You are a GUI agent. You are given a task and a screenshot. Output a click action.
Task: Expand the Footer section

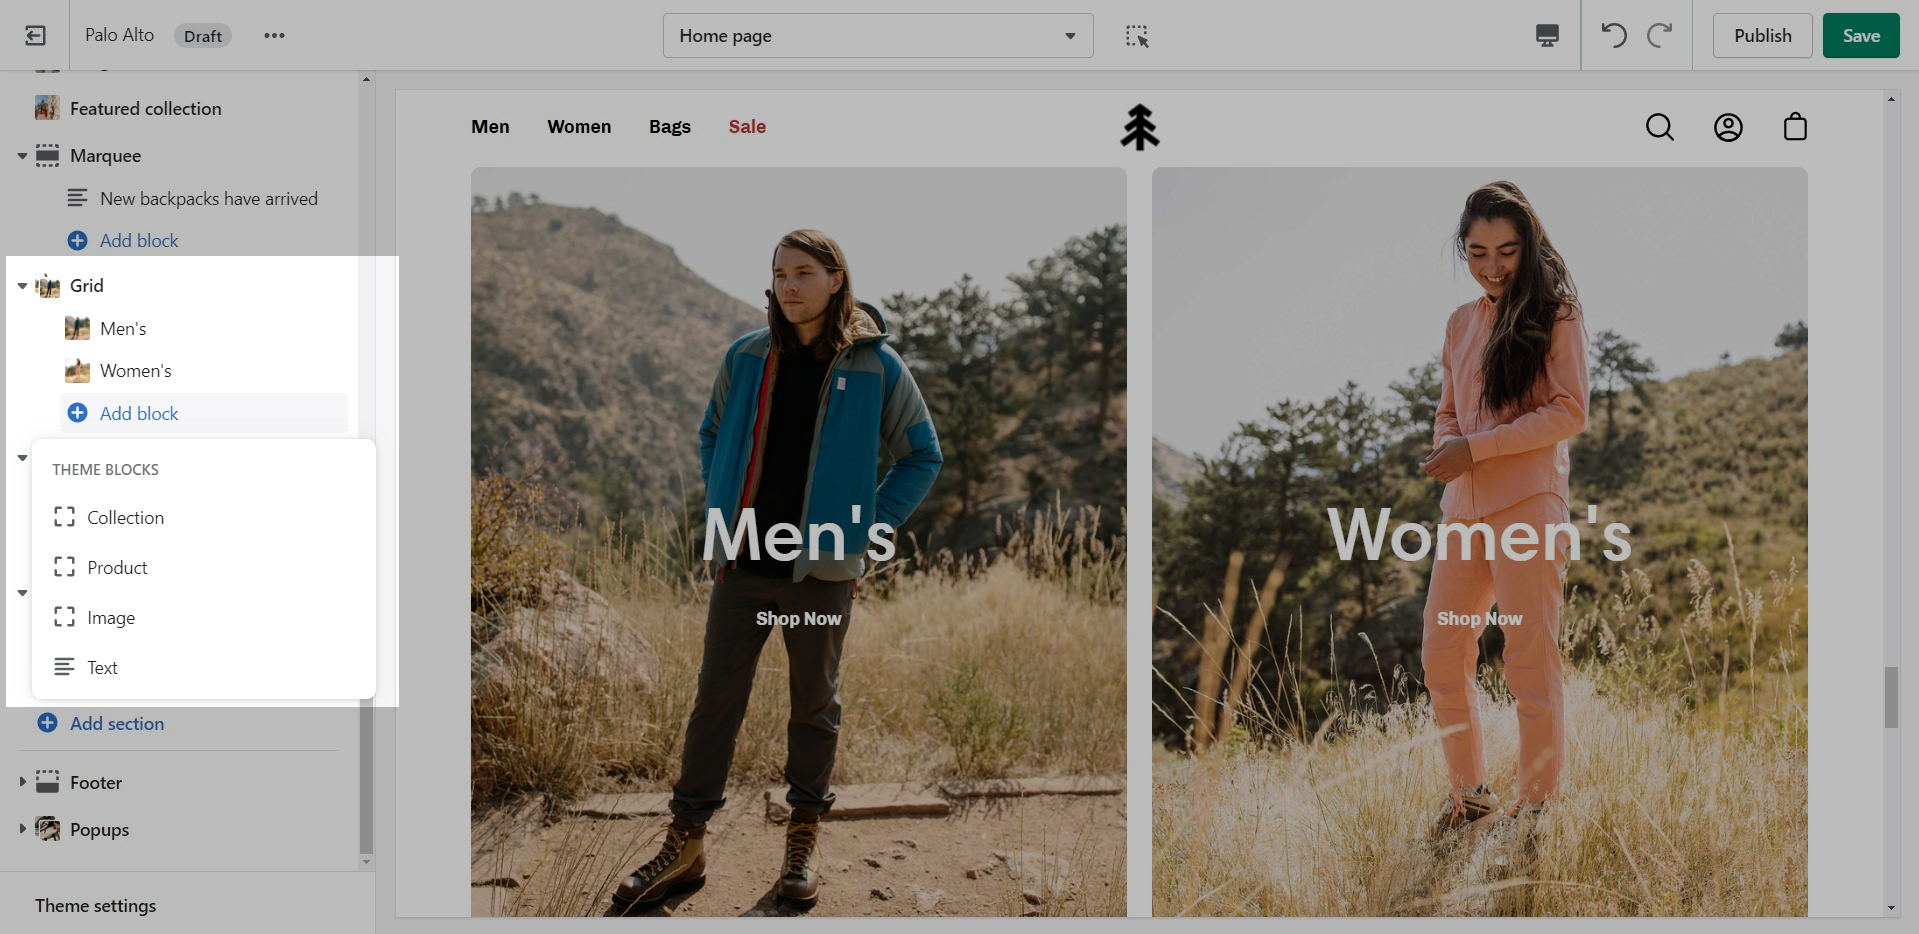point(22,782)
